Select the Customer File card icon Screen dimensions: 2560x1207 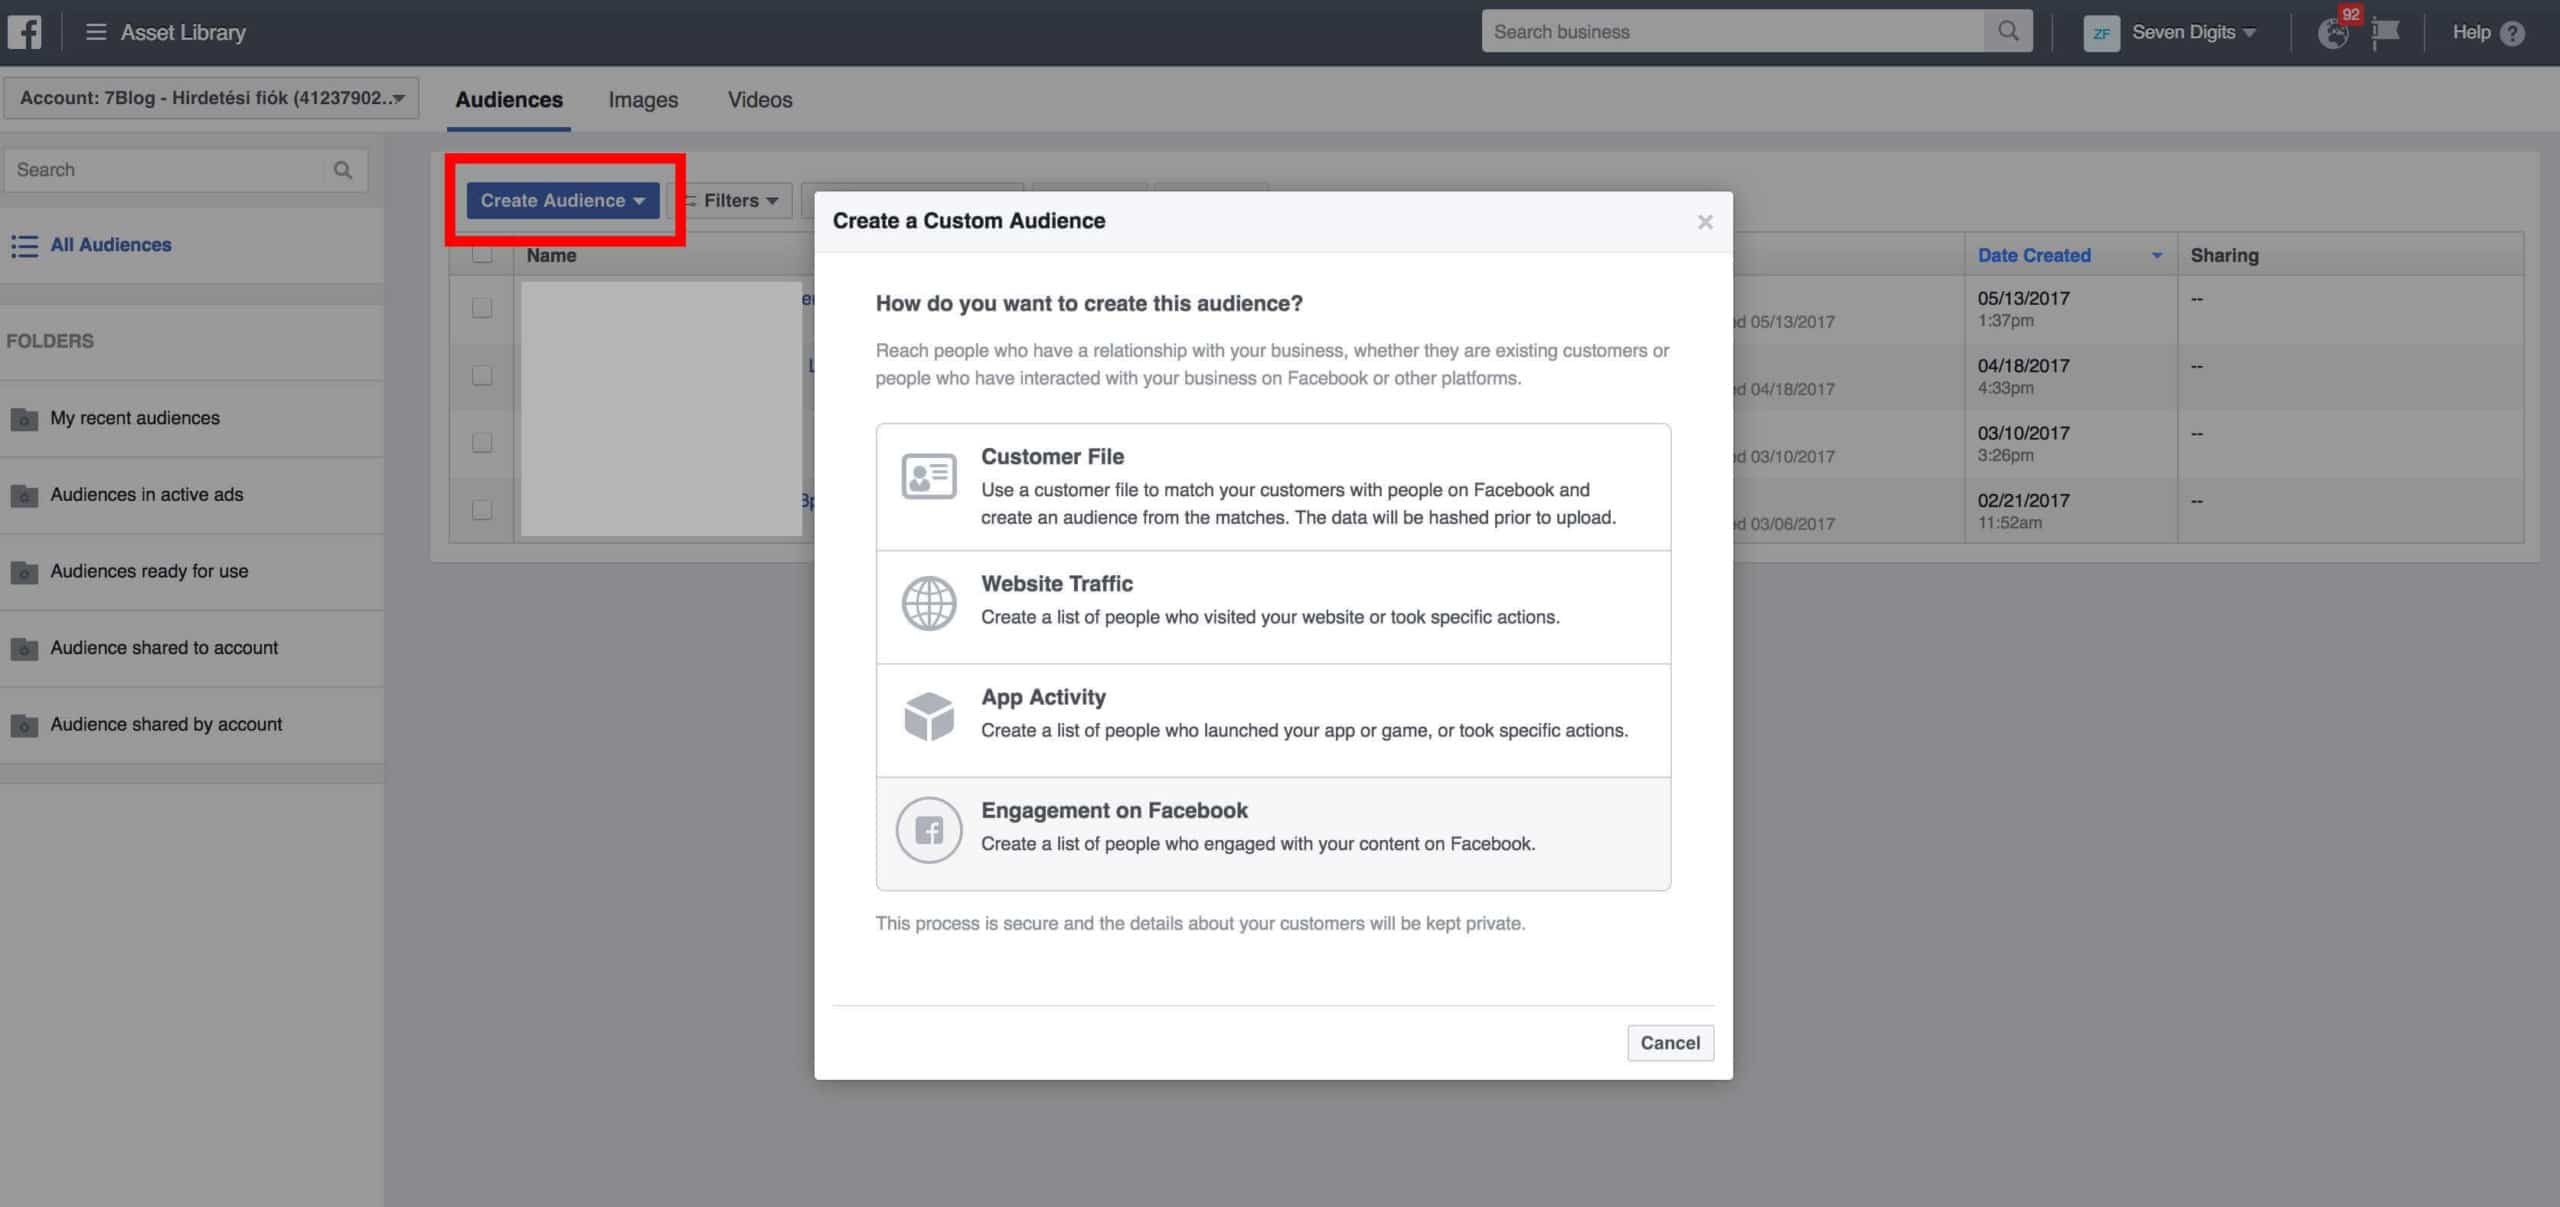[x=928, y=476]
